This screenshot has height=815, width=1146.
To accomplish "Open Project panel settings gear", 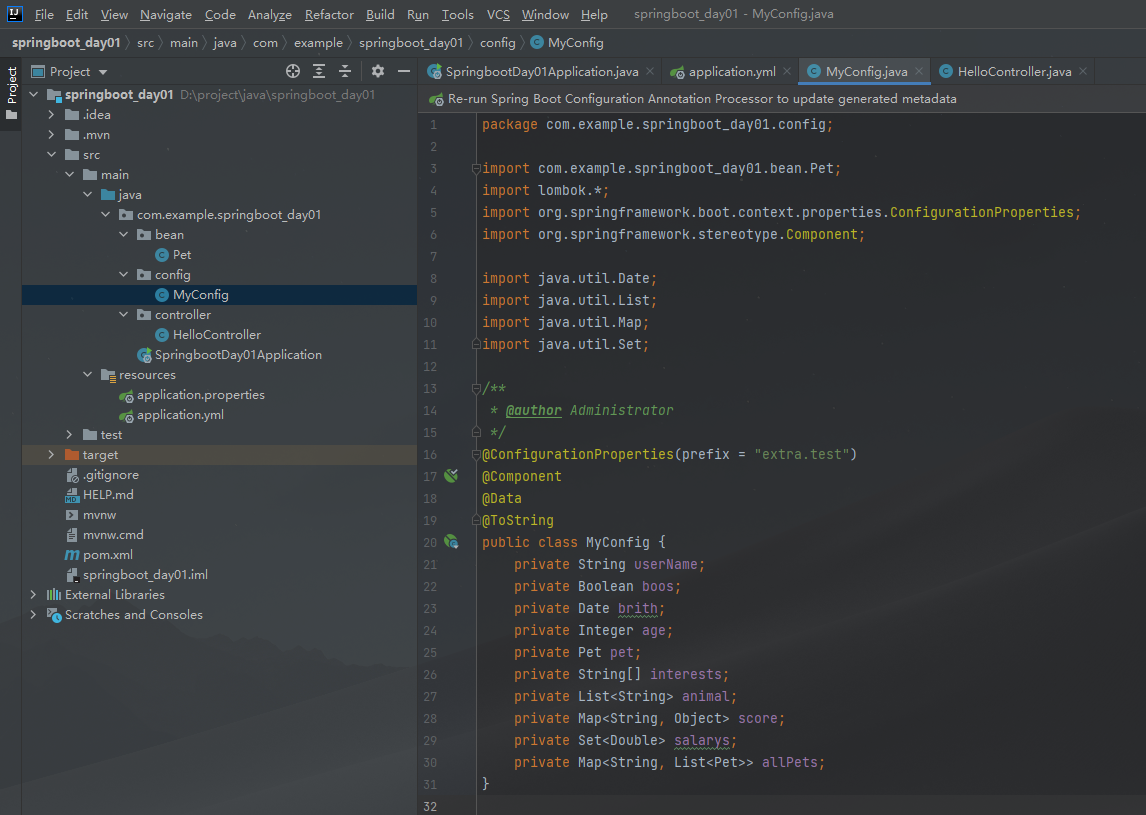I will click(378, 71).
